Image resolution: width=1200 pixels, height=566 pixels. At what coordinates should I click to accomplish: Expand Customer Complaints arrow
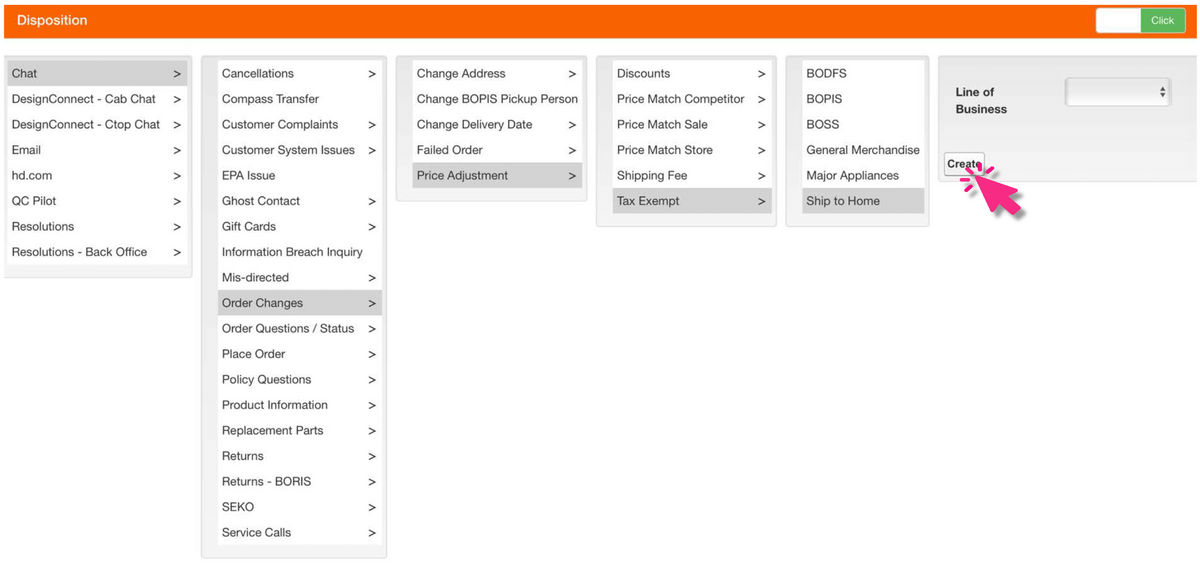[x=371, y=125]
